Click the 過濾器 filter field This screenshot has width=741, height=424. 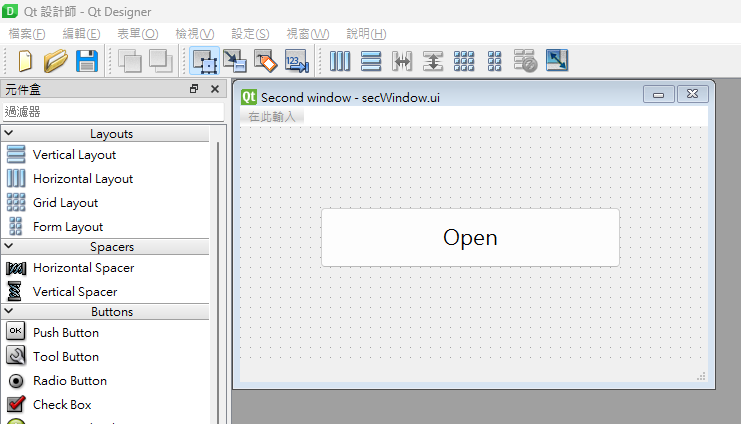click(113, 112)
